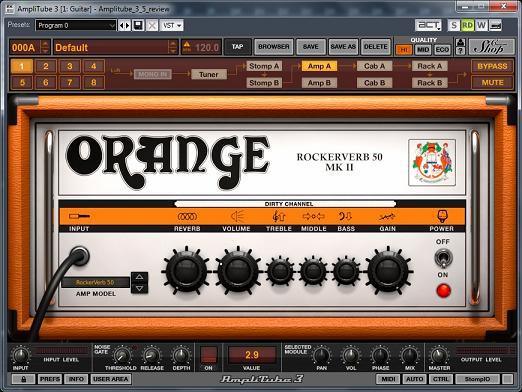Click the DELETE preset button
This screenshot has height=392, width=522.
(376, 47)
